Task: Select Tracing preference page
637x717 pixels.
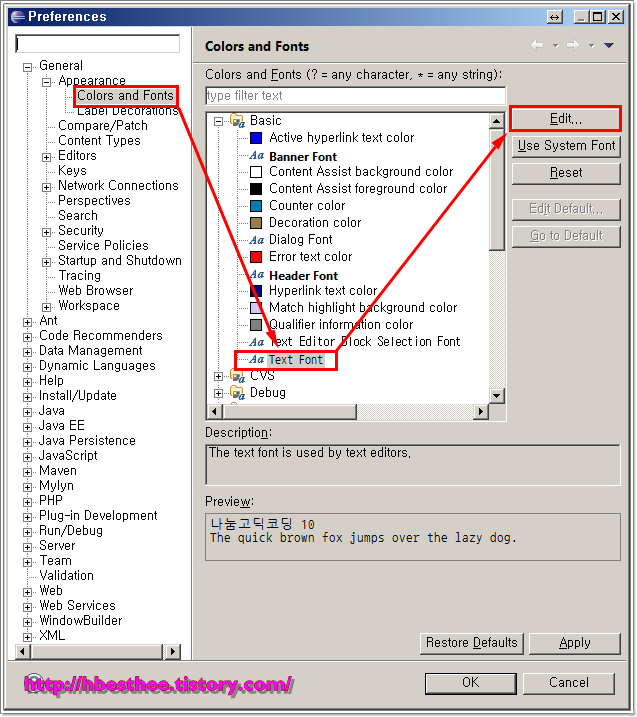Action: coord(80,276)
